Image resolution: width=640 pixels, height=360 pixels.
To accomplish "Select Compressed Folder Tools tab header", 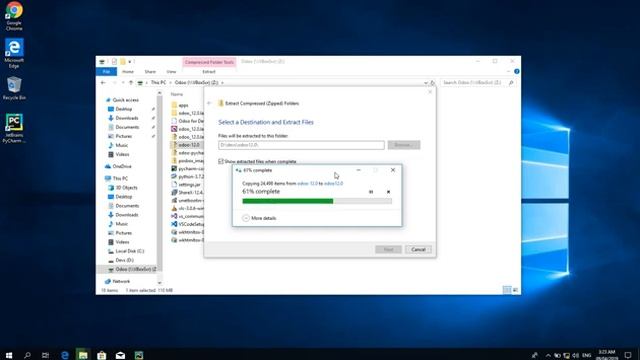I will pos(209,62).
